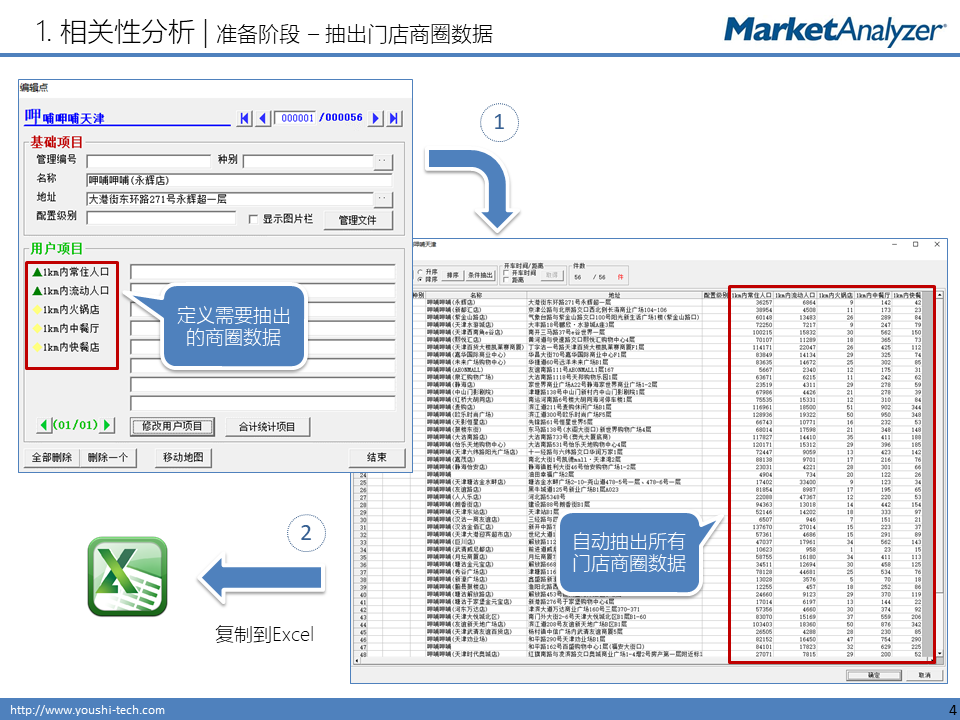This screenshot has height=720, width=960.
Task: Click the vertical scrollbar up arrow in table
Action: [x=939, y=295]
